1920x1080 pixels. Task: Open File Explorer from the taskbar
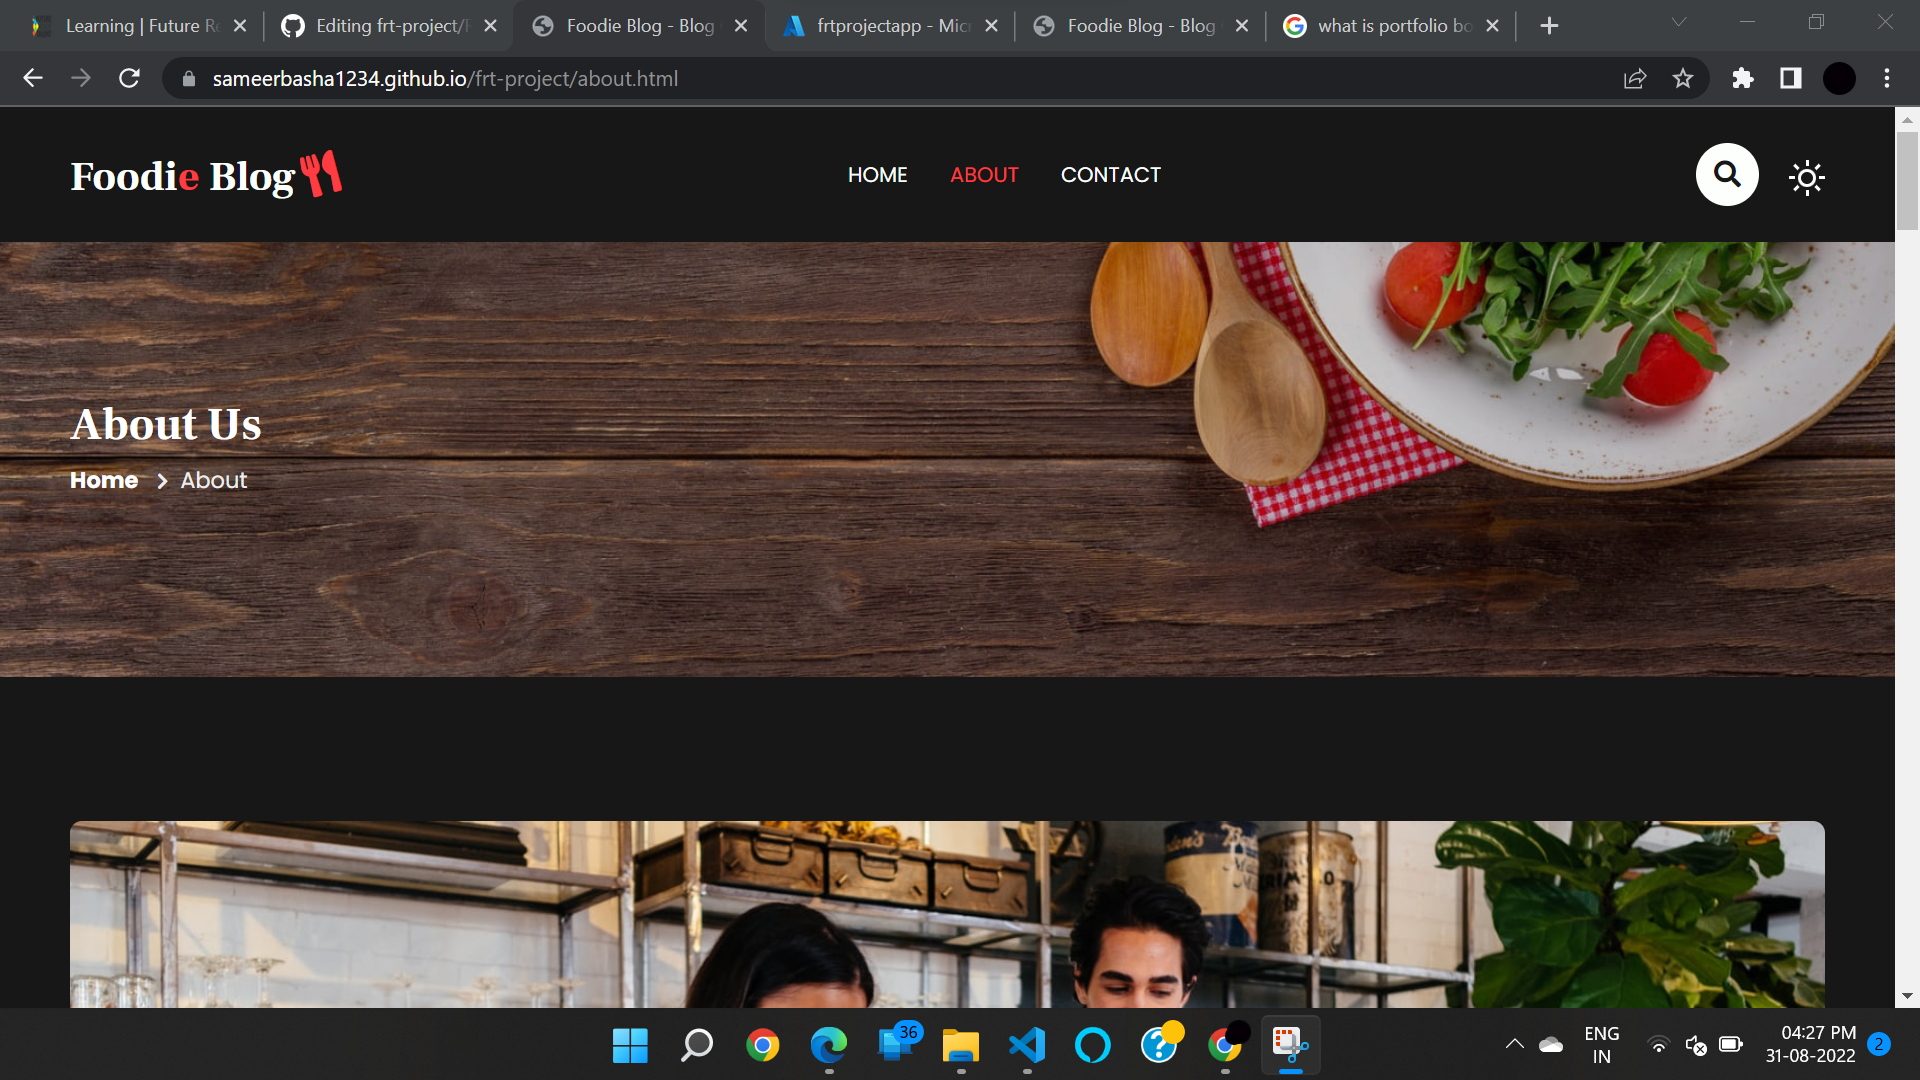(961, 1046)
